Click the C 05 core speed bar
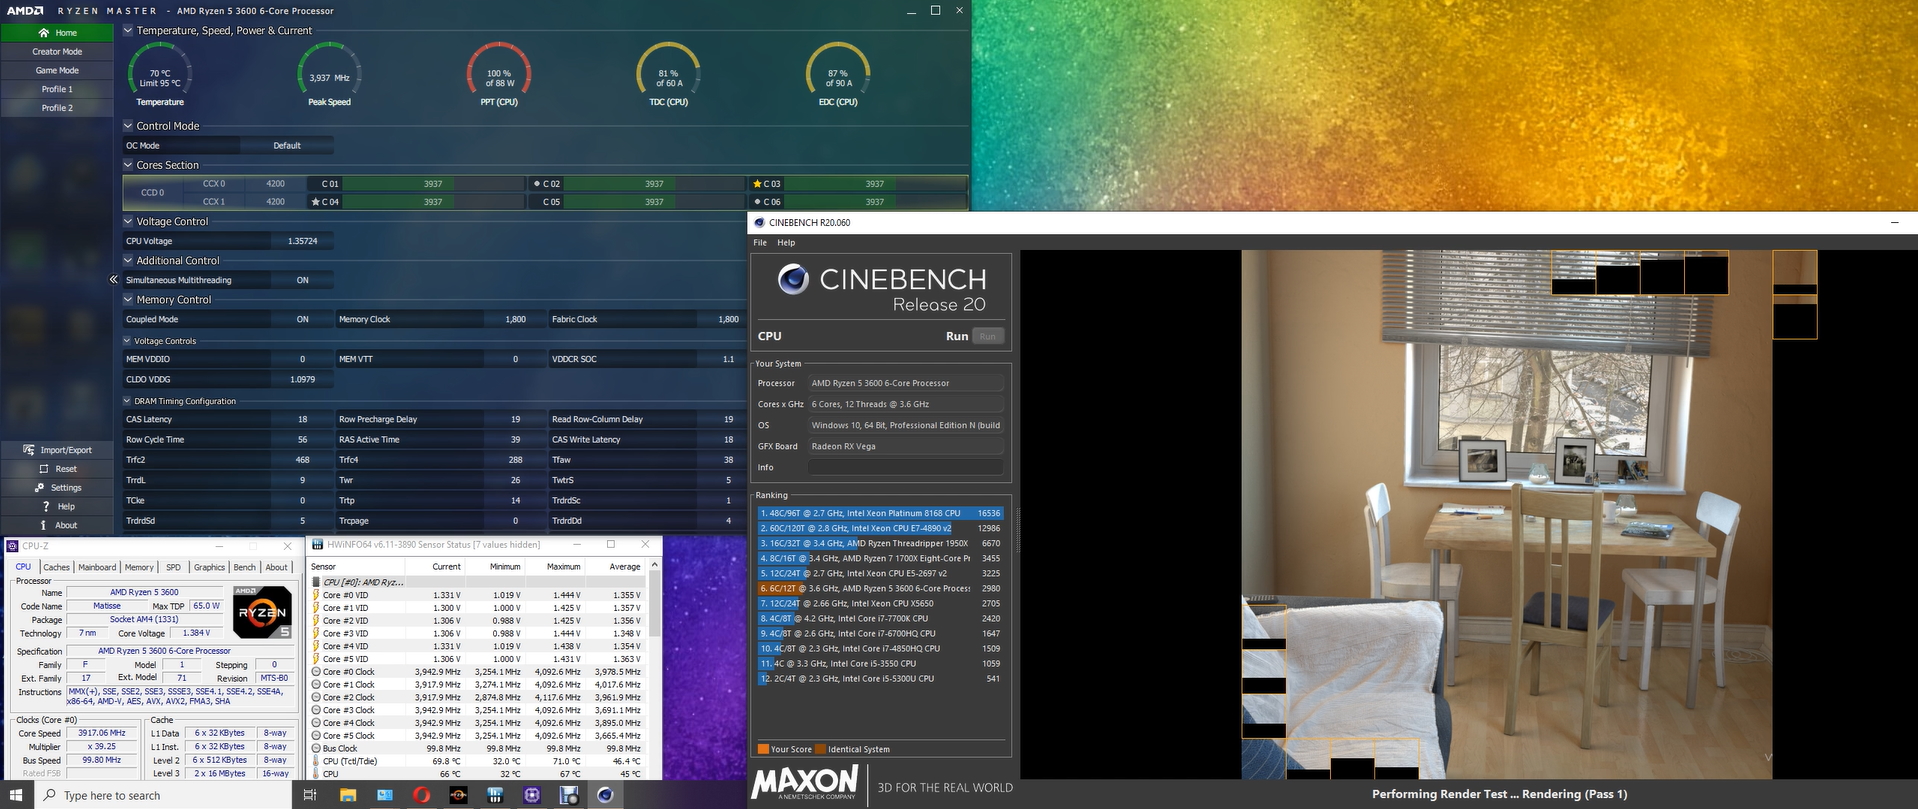 [654, 202]
